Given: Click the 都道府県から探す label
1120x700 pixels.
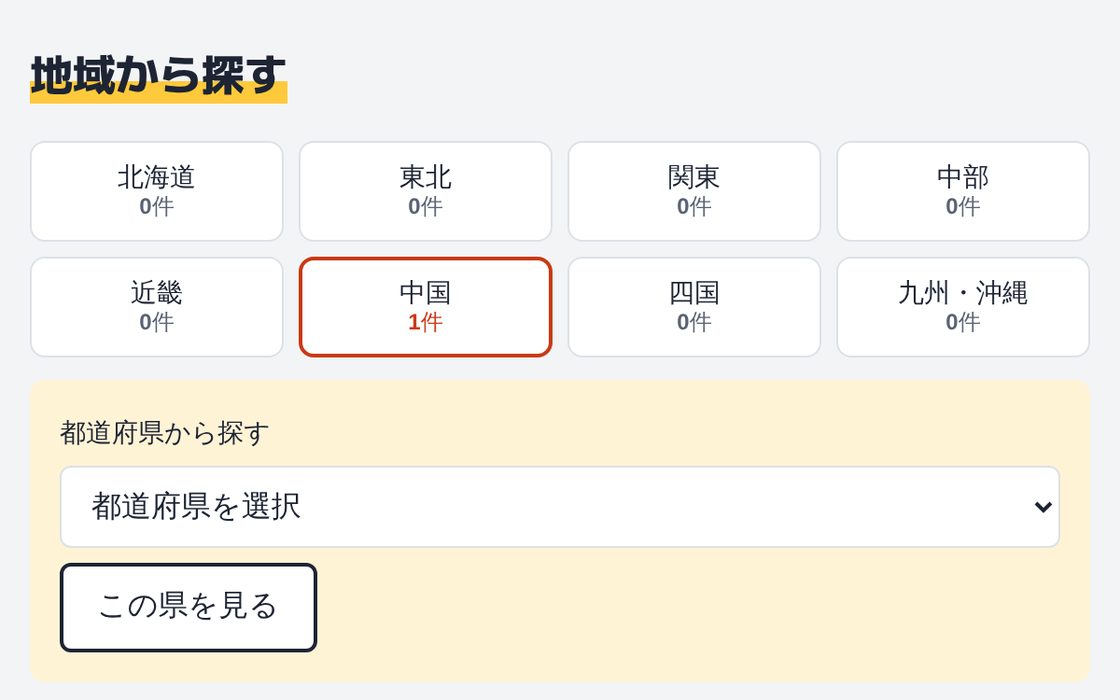Looking at the screenshot, I should coord(164,433).
